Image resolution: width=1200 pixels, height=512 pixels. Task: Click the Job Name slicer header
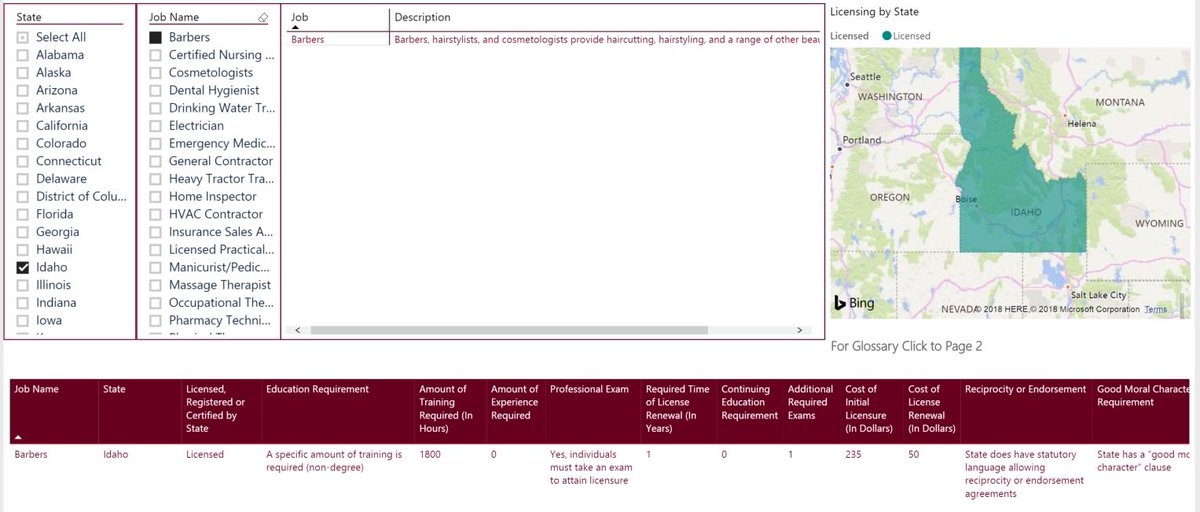click(x=174, y=17)
